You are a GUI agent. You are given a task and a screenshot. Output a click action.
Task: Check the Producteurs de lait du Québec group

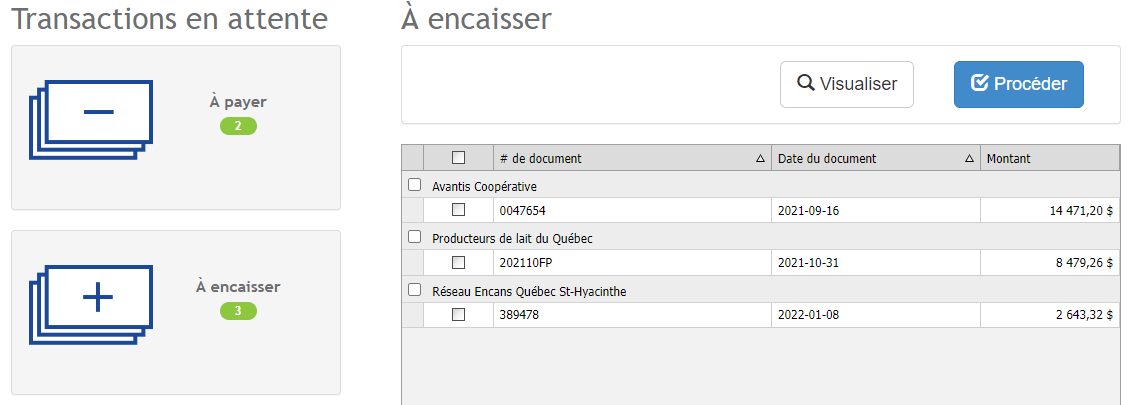coord(415,237)
